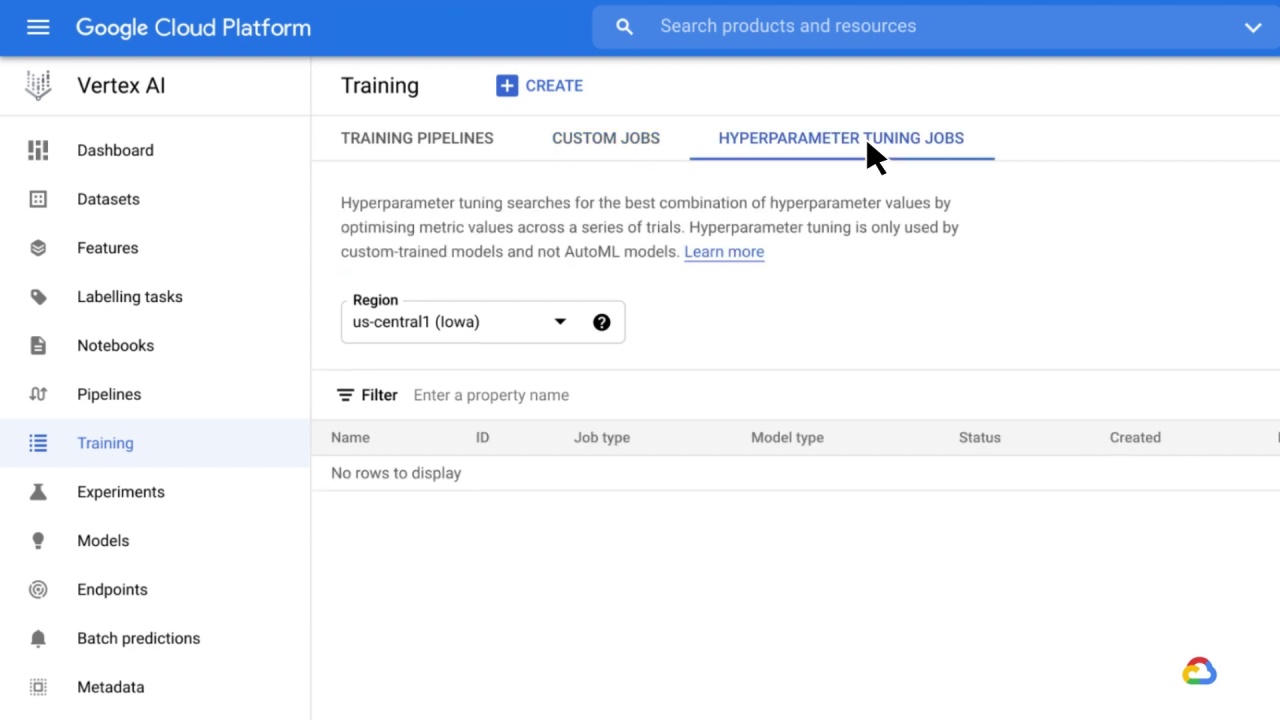This screenshot has height=720, width=1280.
Task: Click the Models lightbulb icon
Action: (38, 541)
